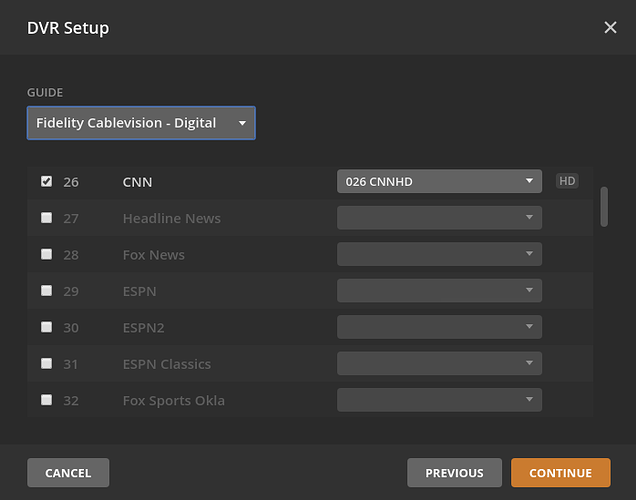
Task: Expand the 026 CNNHD mapping dropdown
Action: click(439, 182)
